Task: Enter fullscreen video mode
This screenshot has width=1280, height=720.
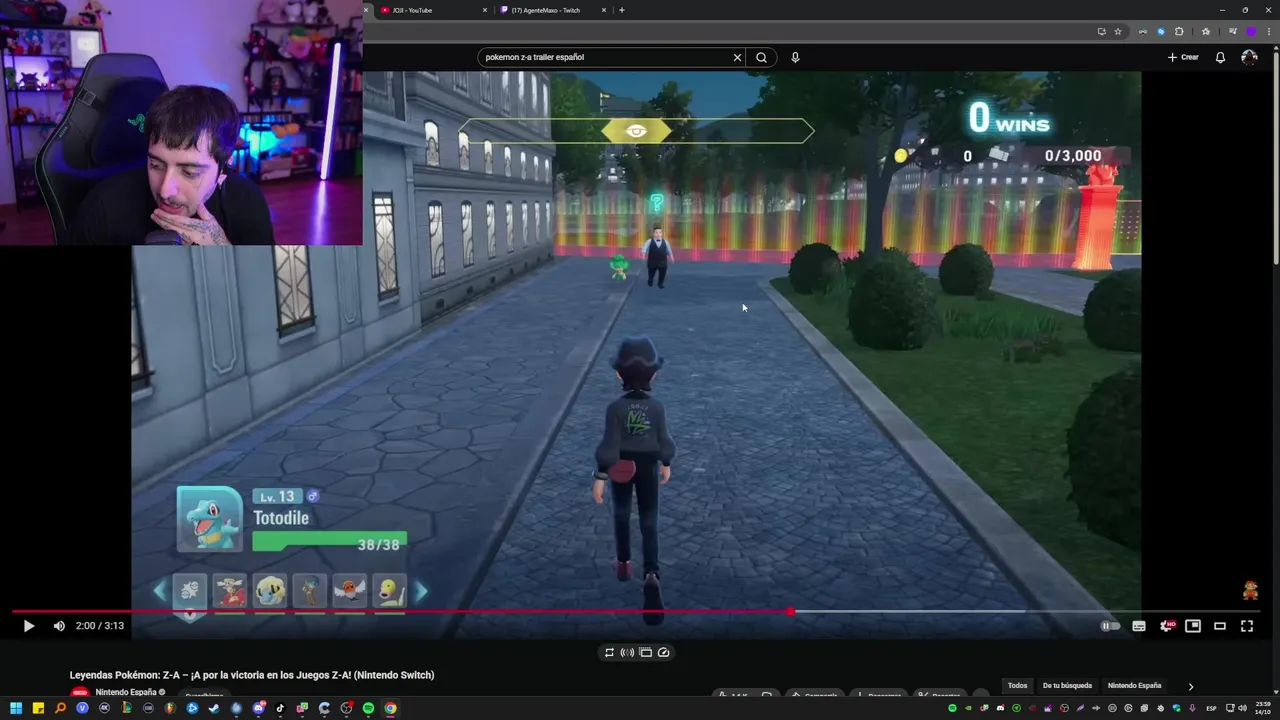Action: pos(1247,626)
